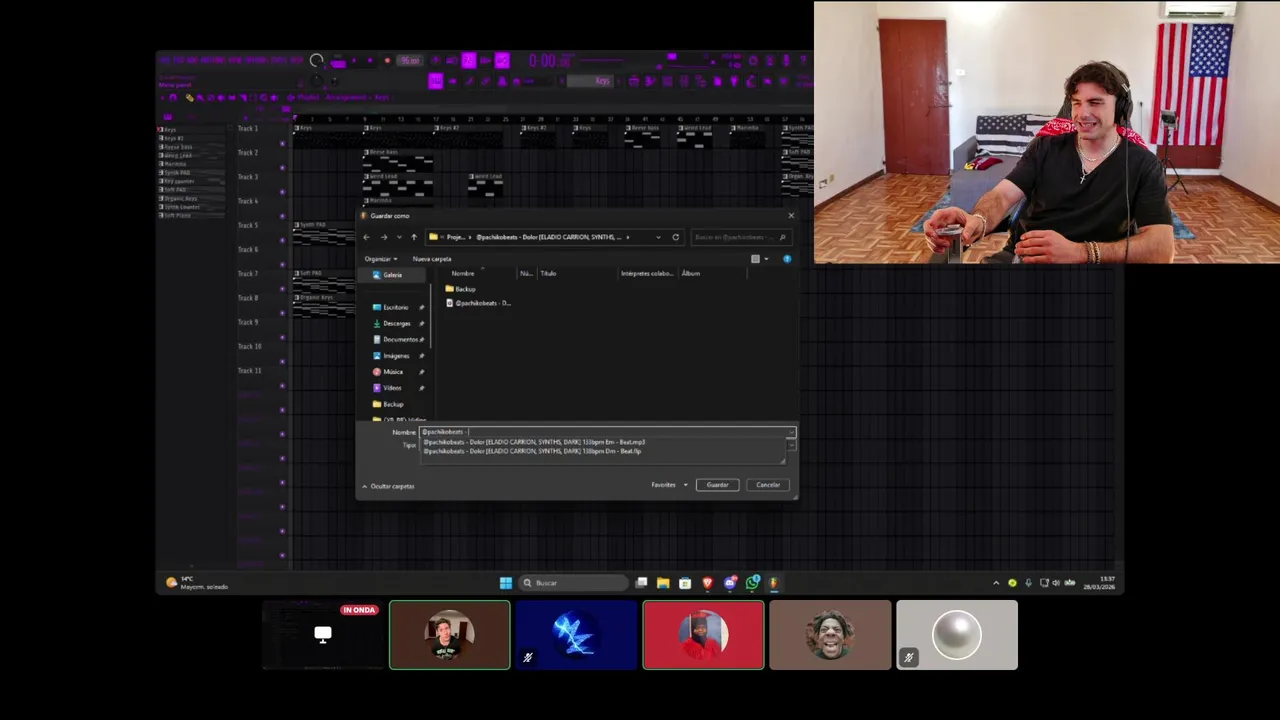Open WhatsApp from the taskbar
The width and height of the screenshot is (1280, 720).
pyautogui.click(x=753, y=583)
